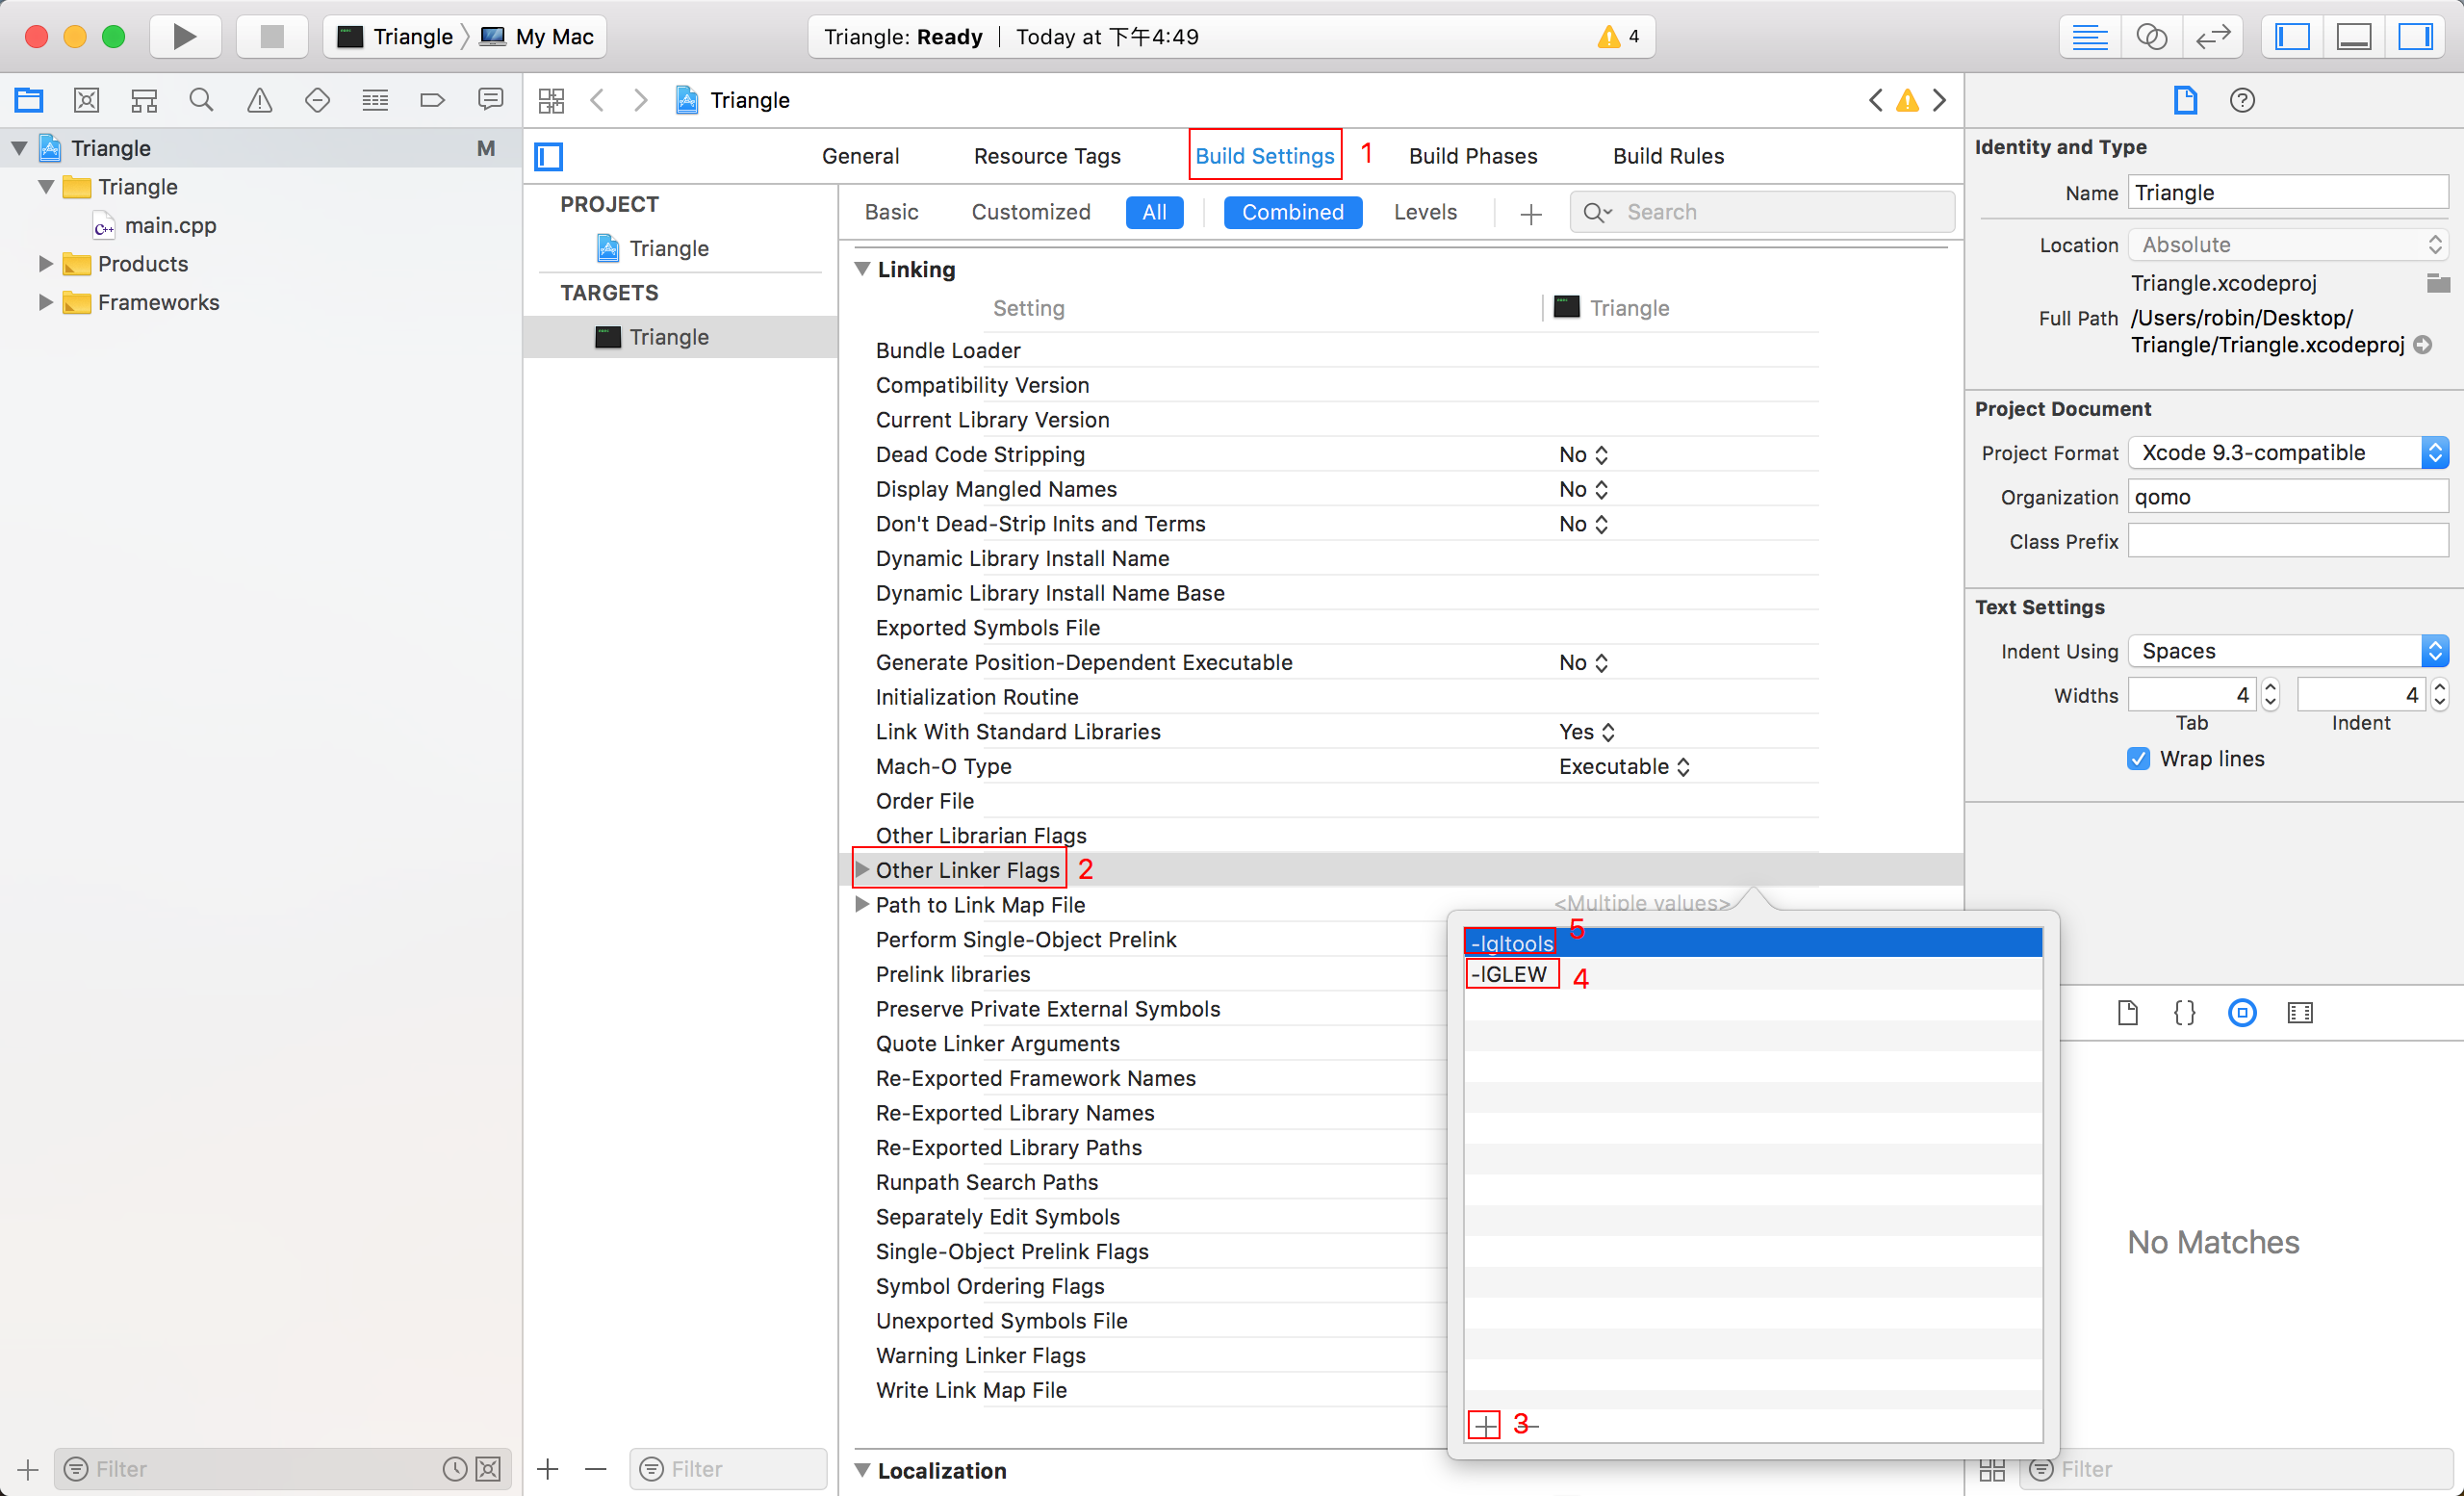Open the Resource Tags tab
2464x1496 pixels.
coord(1047,156)
